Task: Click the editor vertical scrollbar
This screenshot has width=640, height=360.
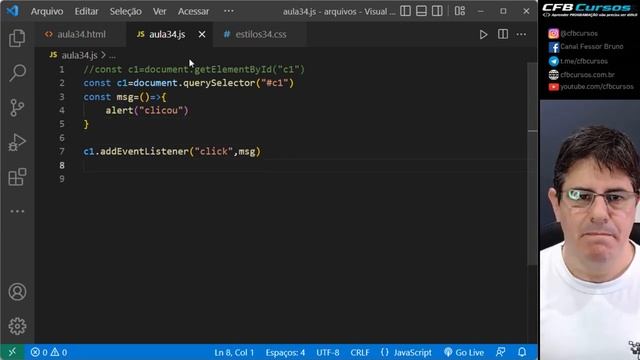Action: click(x=532, y=163)
